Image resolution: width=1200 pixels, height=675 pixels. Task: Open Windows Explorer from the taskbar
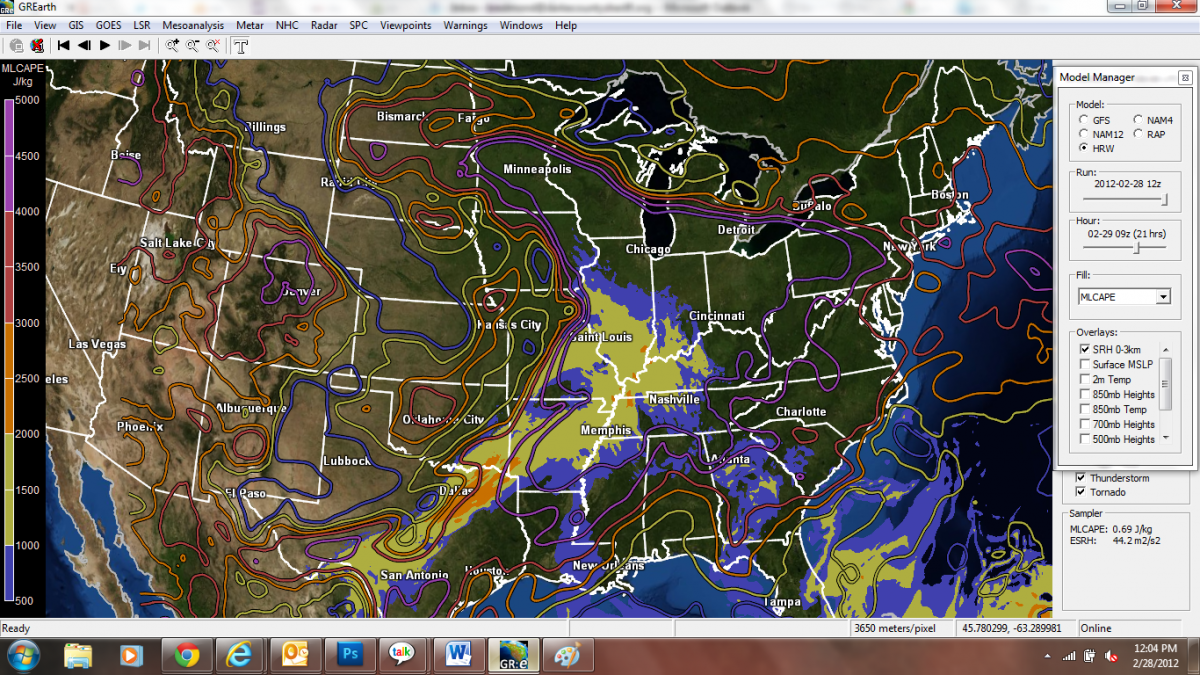[78, 655]
